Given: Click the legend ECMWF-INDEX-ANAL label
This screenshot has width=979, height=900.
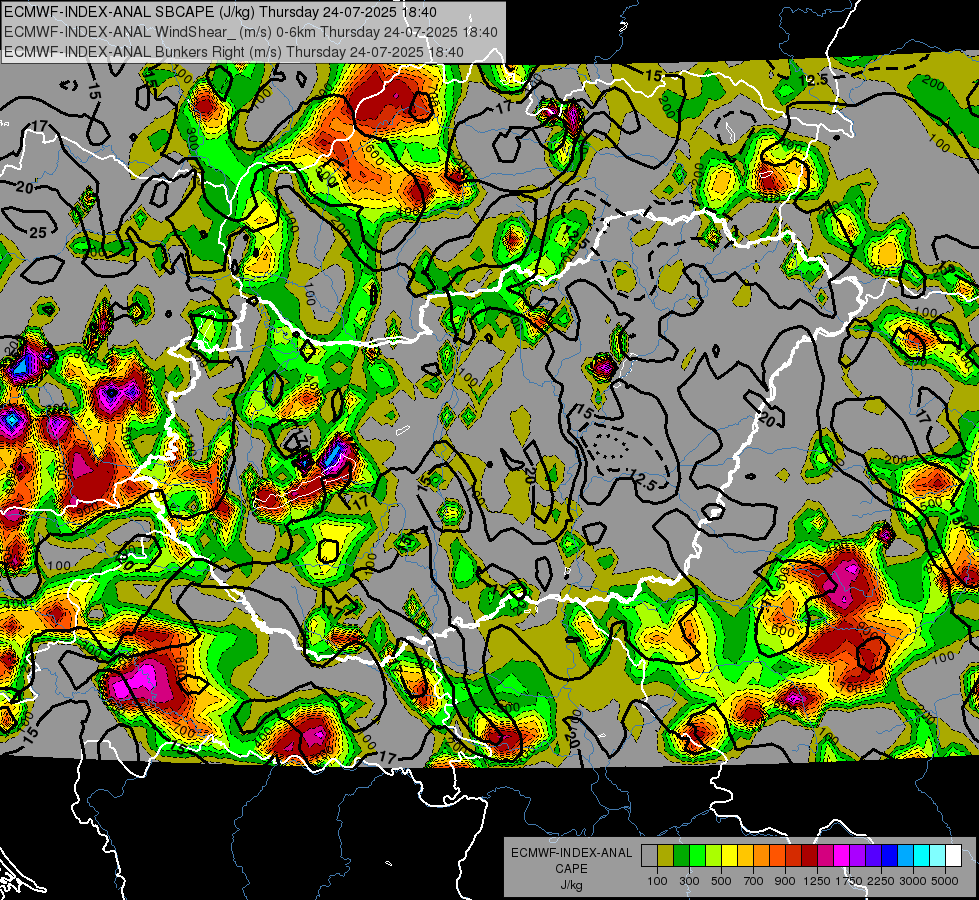Looking at the screenshot, I should (571, 853).
